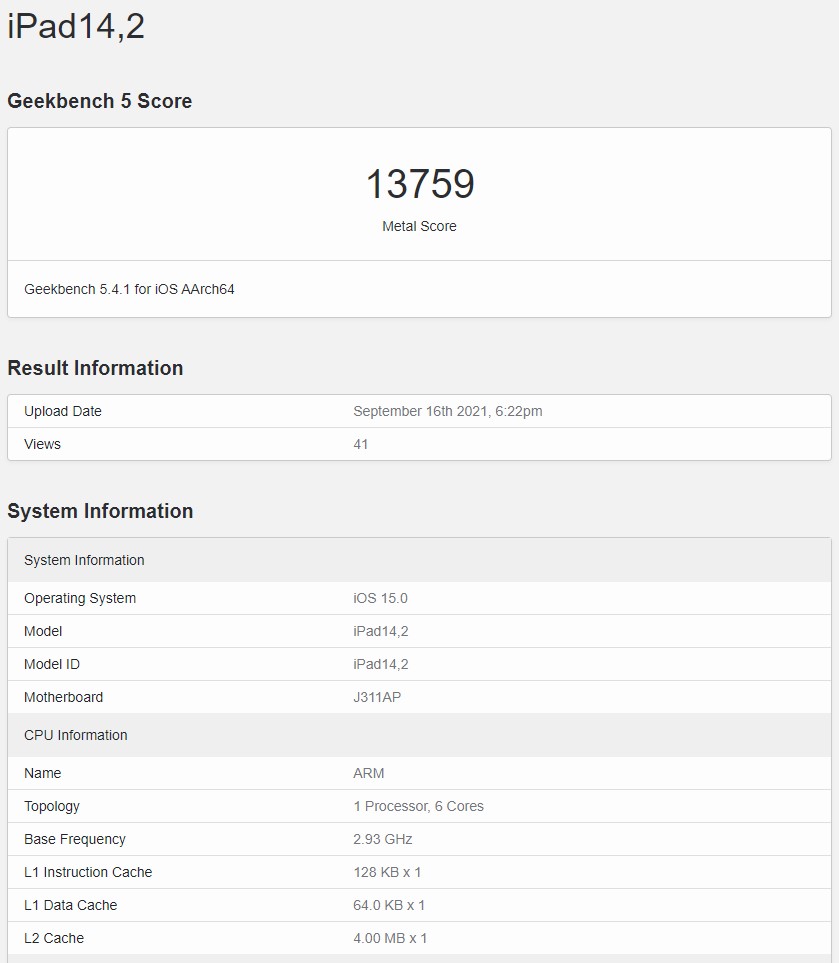Click the Model ID label

(52, 664)
